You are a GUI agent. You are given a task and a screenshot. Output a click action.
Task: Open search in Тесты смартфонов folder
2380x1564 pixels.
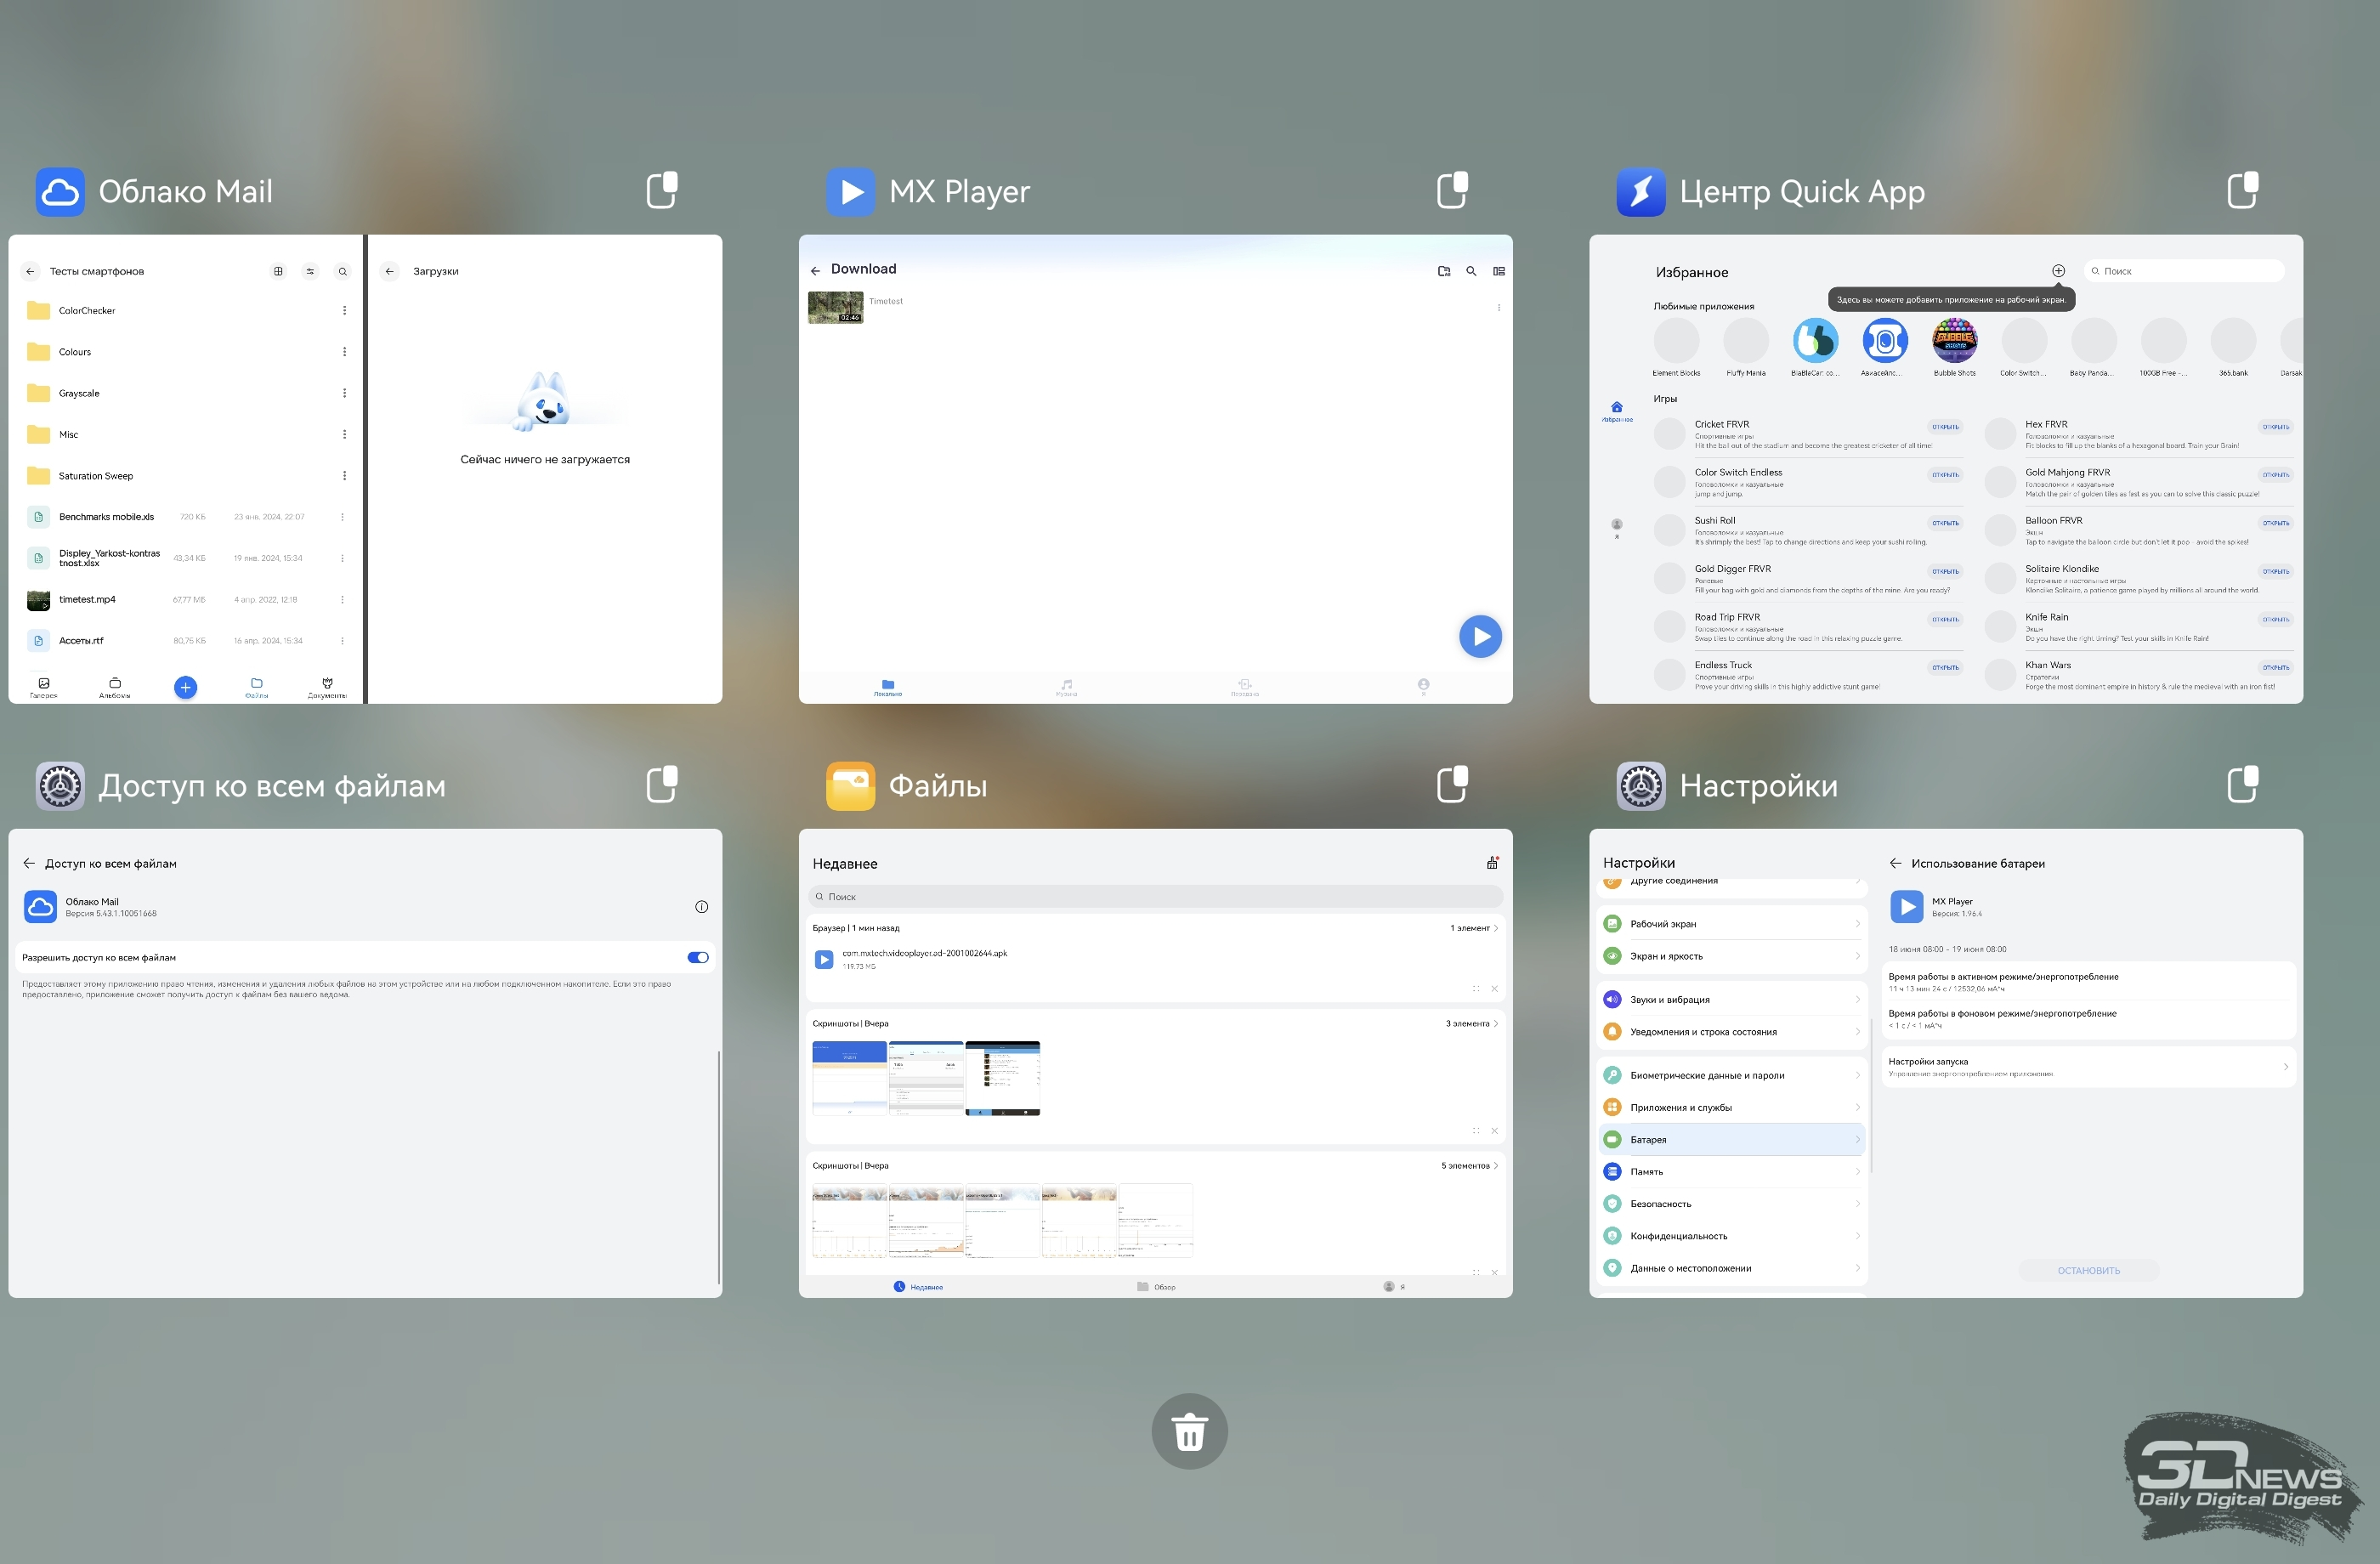coord(342,271)
